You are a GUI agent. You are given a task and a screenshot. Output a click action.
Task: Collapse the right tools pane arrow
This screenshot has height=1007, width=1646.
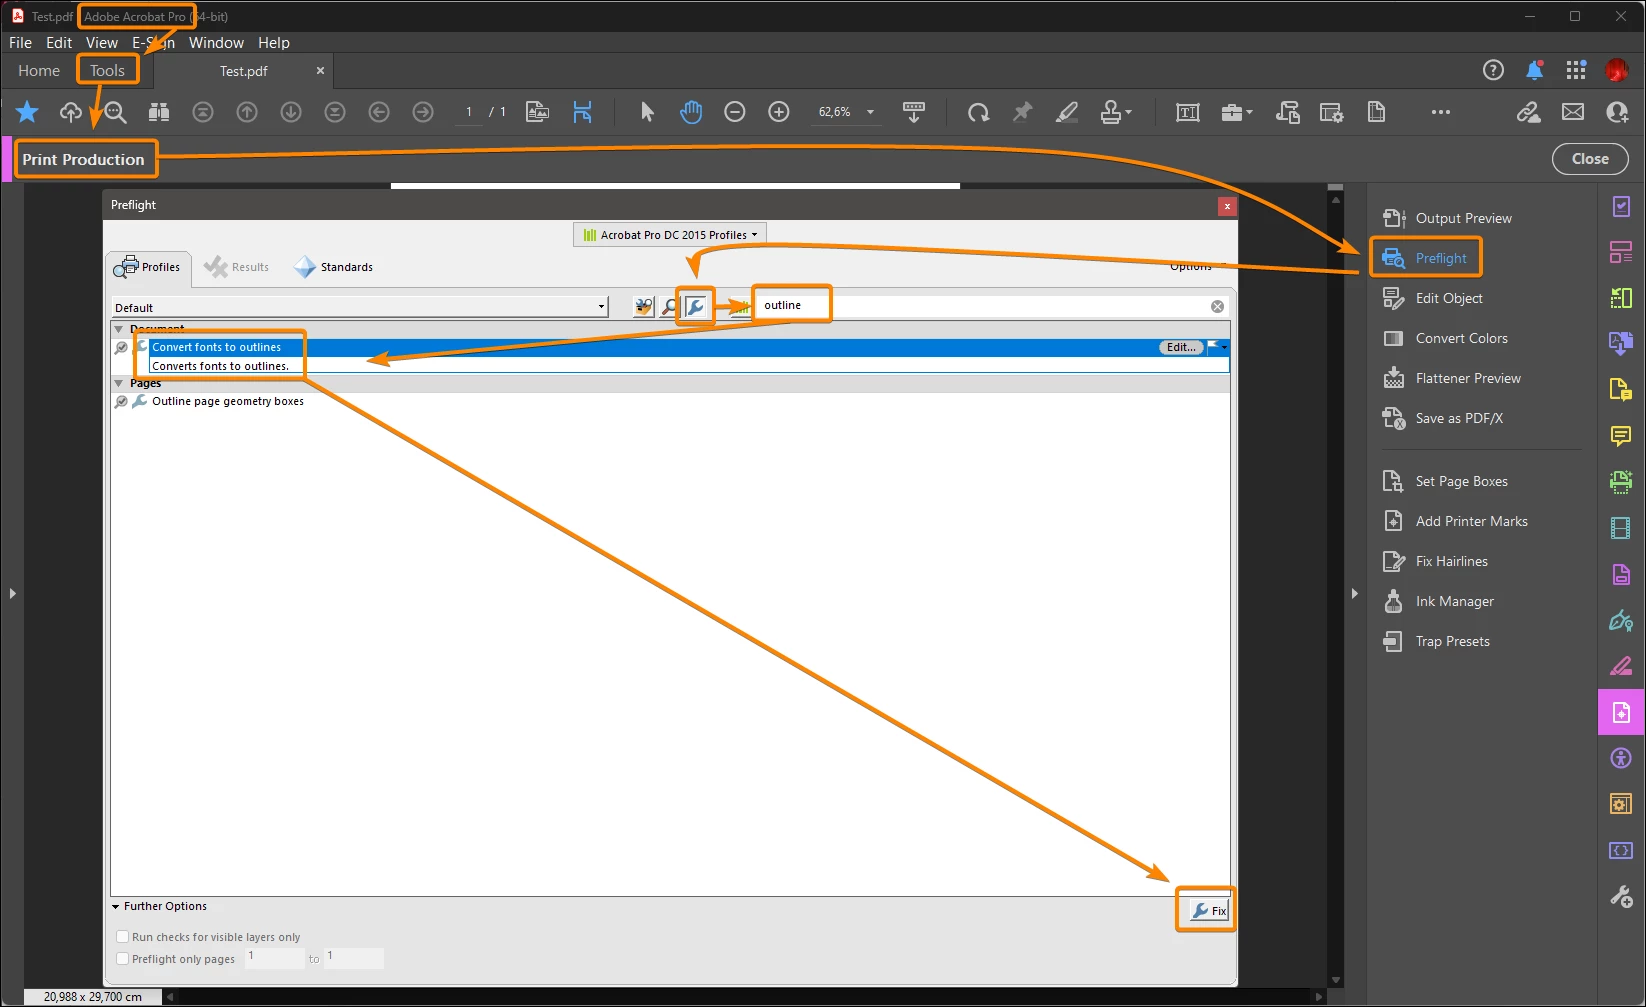1354,593
